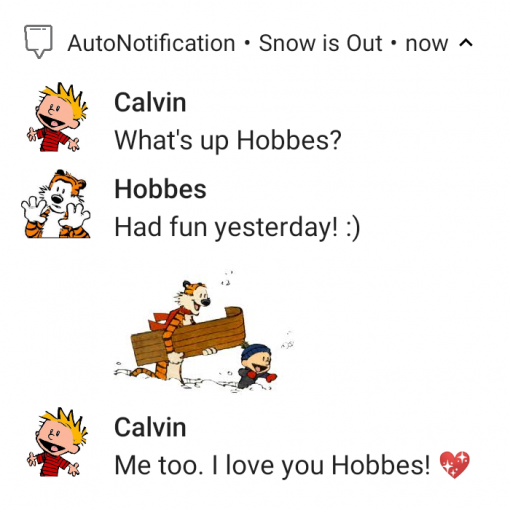
Task: Open message "What's up Hobbes?"
Action: click(228, 140)
